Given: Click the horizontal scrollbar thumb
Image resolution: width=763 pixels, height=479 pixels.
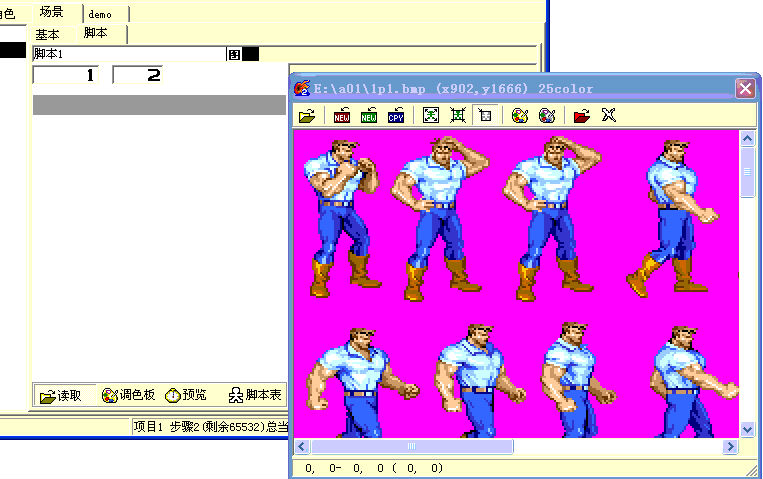Looking at the screenshot, I should [412, 446].
